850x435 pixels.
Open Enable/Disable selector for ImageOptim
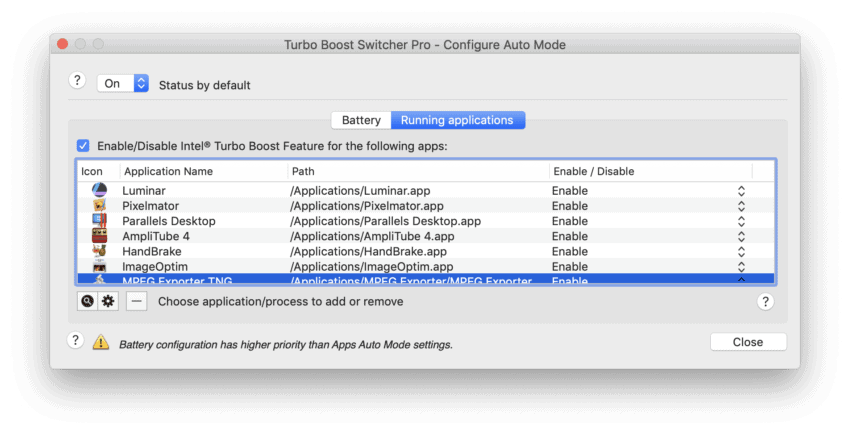click(x=741, y=267)
